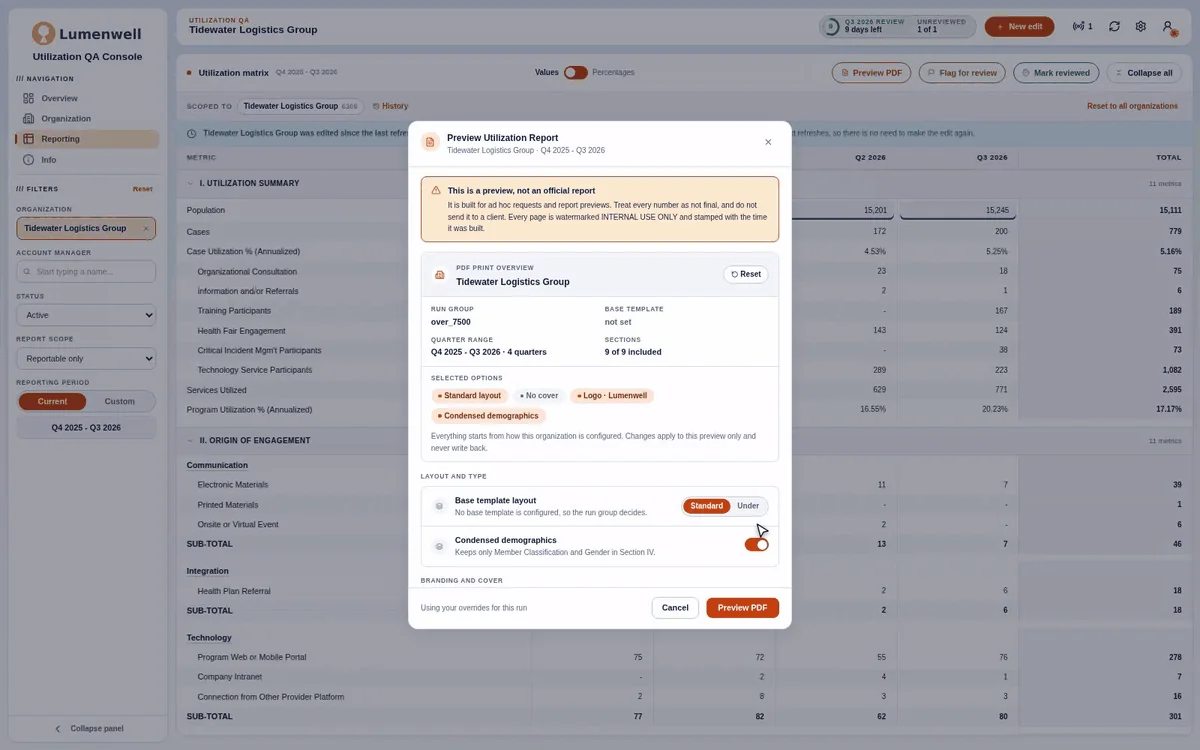The width and height of the screenshot is (1200, 750).
Task: Click the Unreviewed 1 of 1 indicator
Action: [x=940, y=26]
